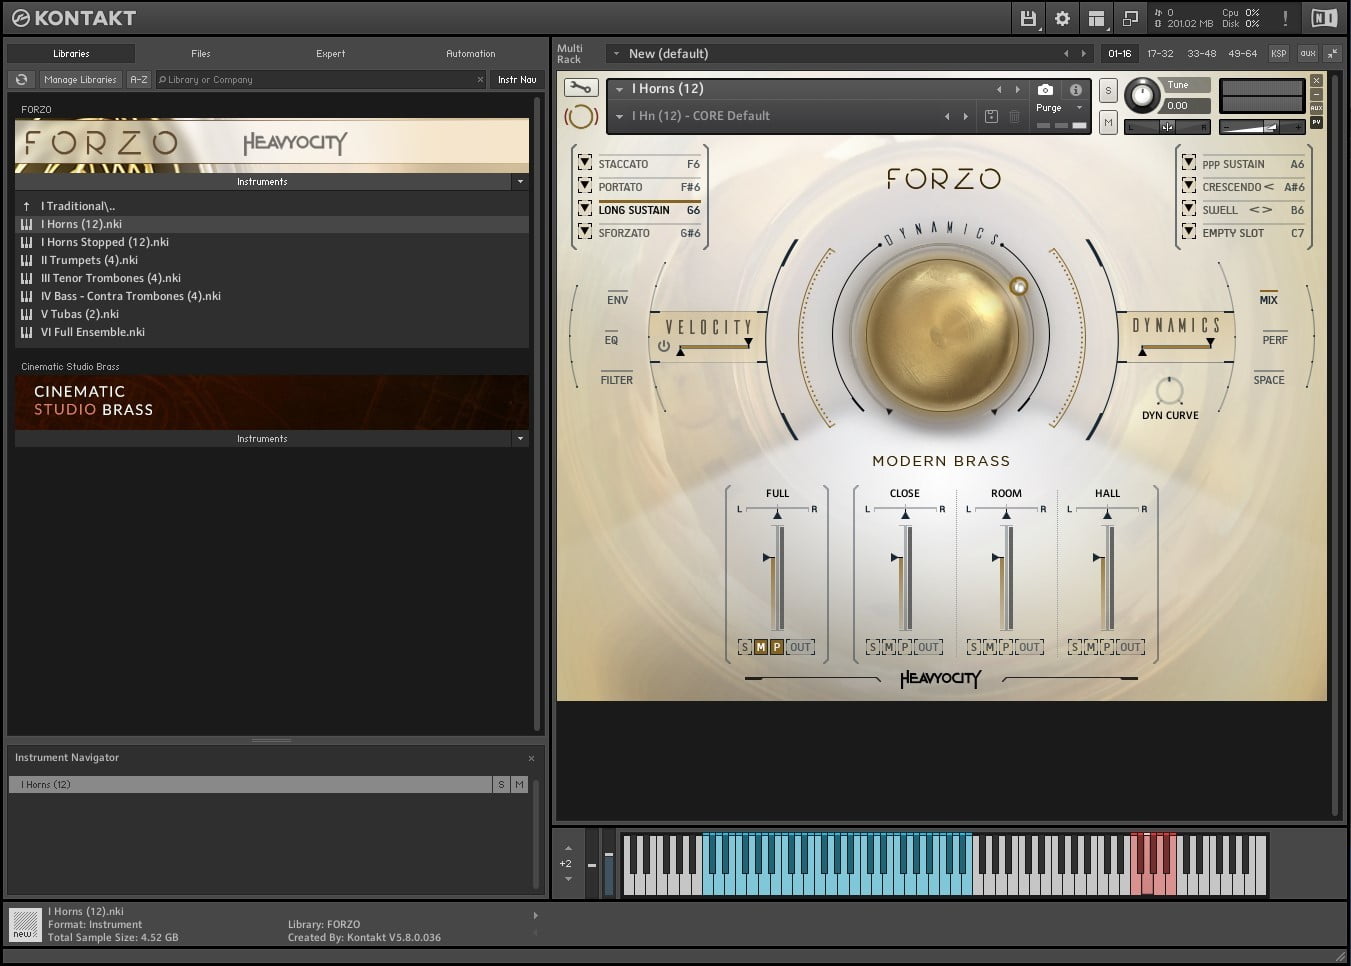Collapse the I Hn CORE Default header
The image size is (1351, 966).
click(x=622, y=116)
